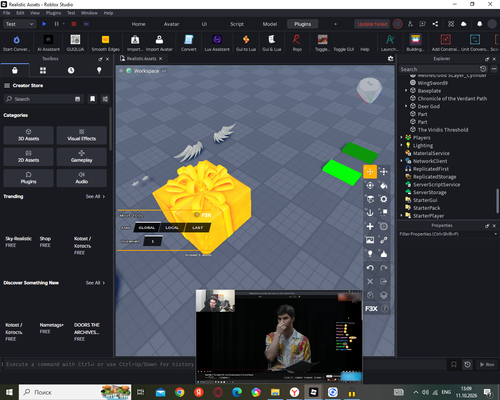Select the F3X Weld tool
This screenshot has height=400, width=500.
[384, 240]
